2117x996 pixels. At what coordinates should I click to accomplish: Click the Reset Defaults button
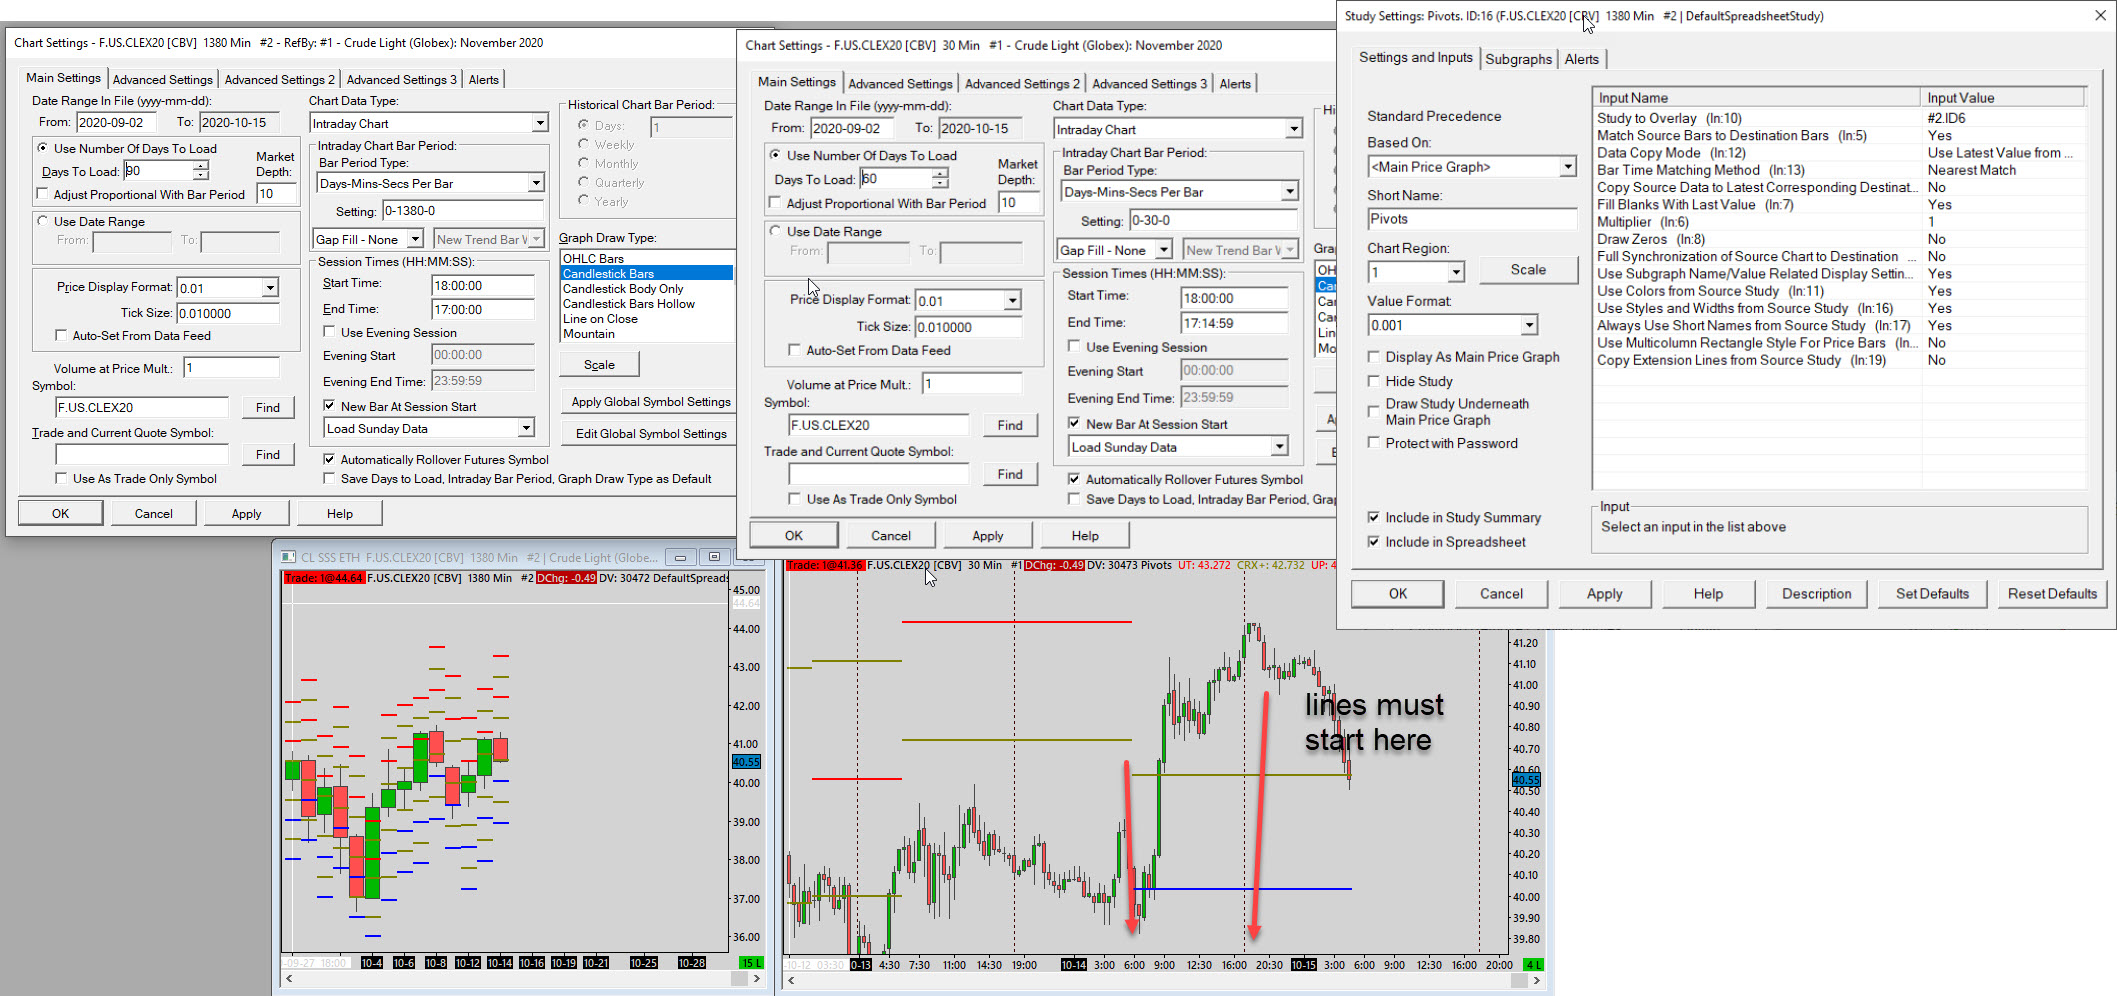(2052, 594)
